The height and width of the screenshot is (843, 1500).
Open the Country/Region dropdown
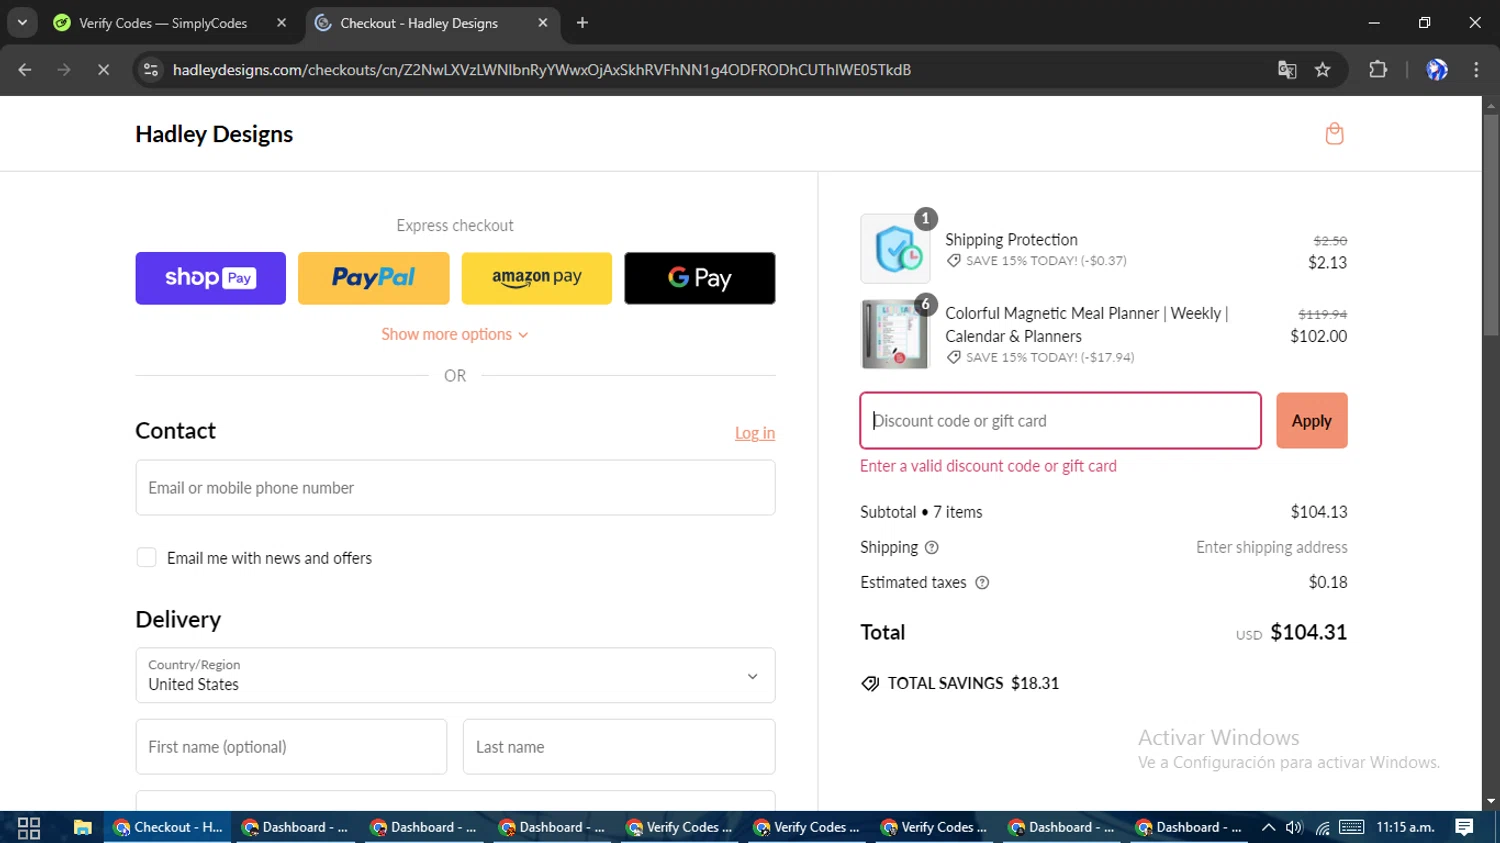tap(455, 675)
